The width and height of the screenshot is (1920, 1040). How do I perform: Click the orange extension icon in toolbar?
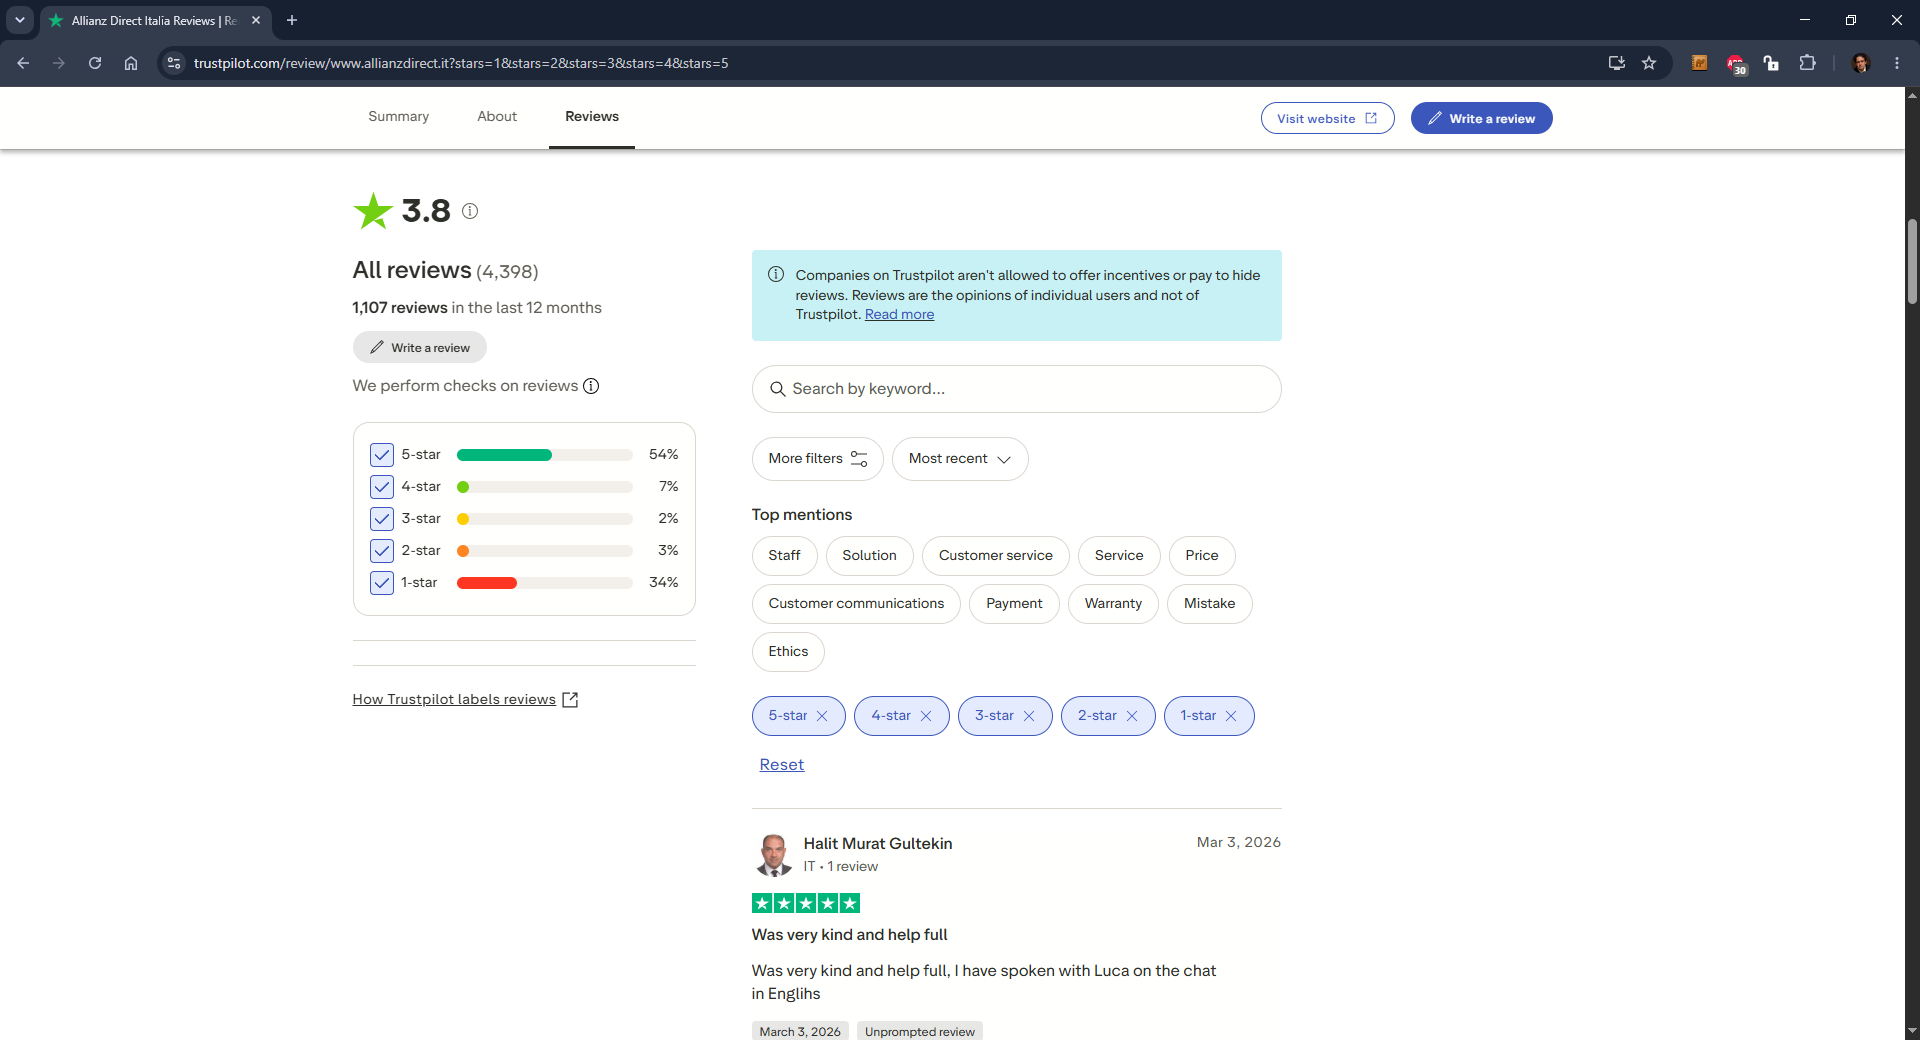point(1700,63)
